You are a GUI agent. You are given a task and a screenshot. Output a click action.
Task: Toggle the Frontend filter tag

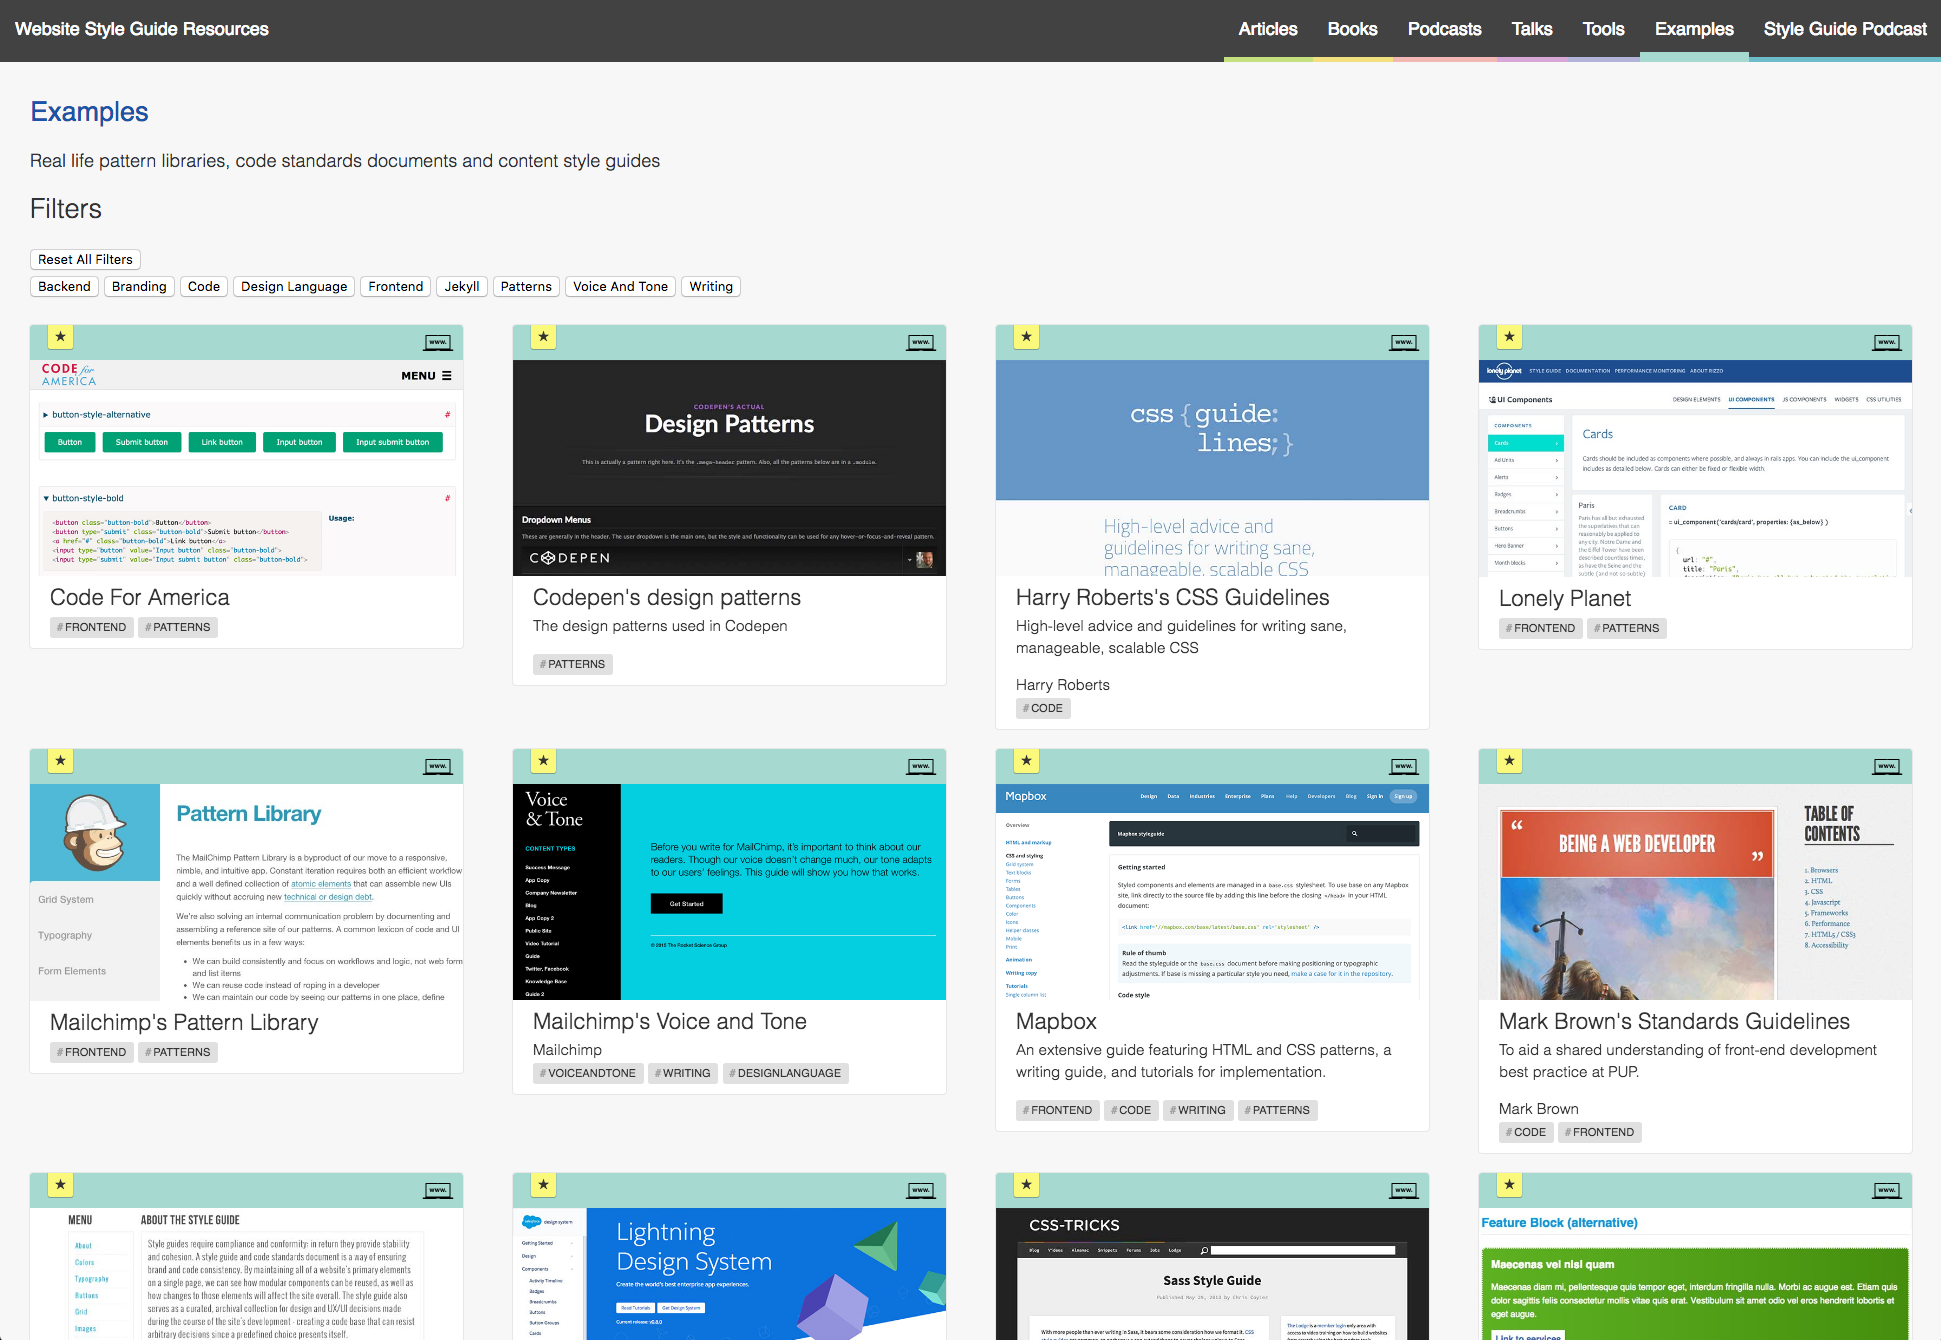tap(398, 287)
